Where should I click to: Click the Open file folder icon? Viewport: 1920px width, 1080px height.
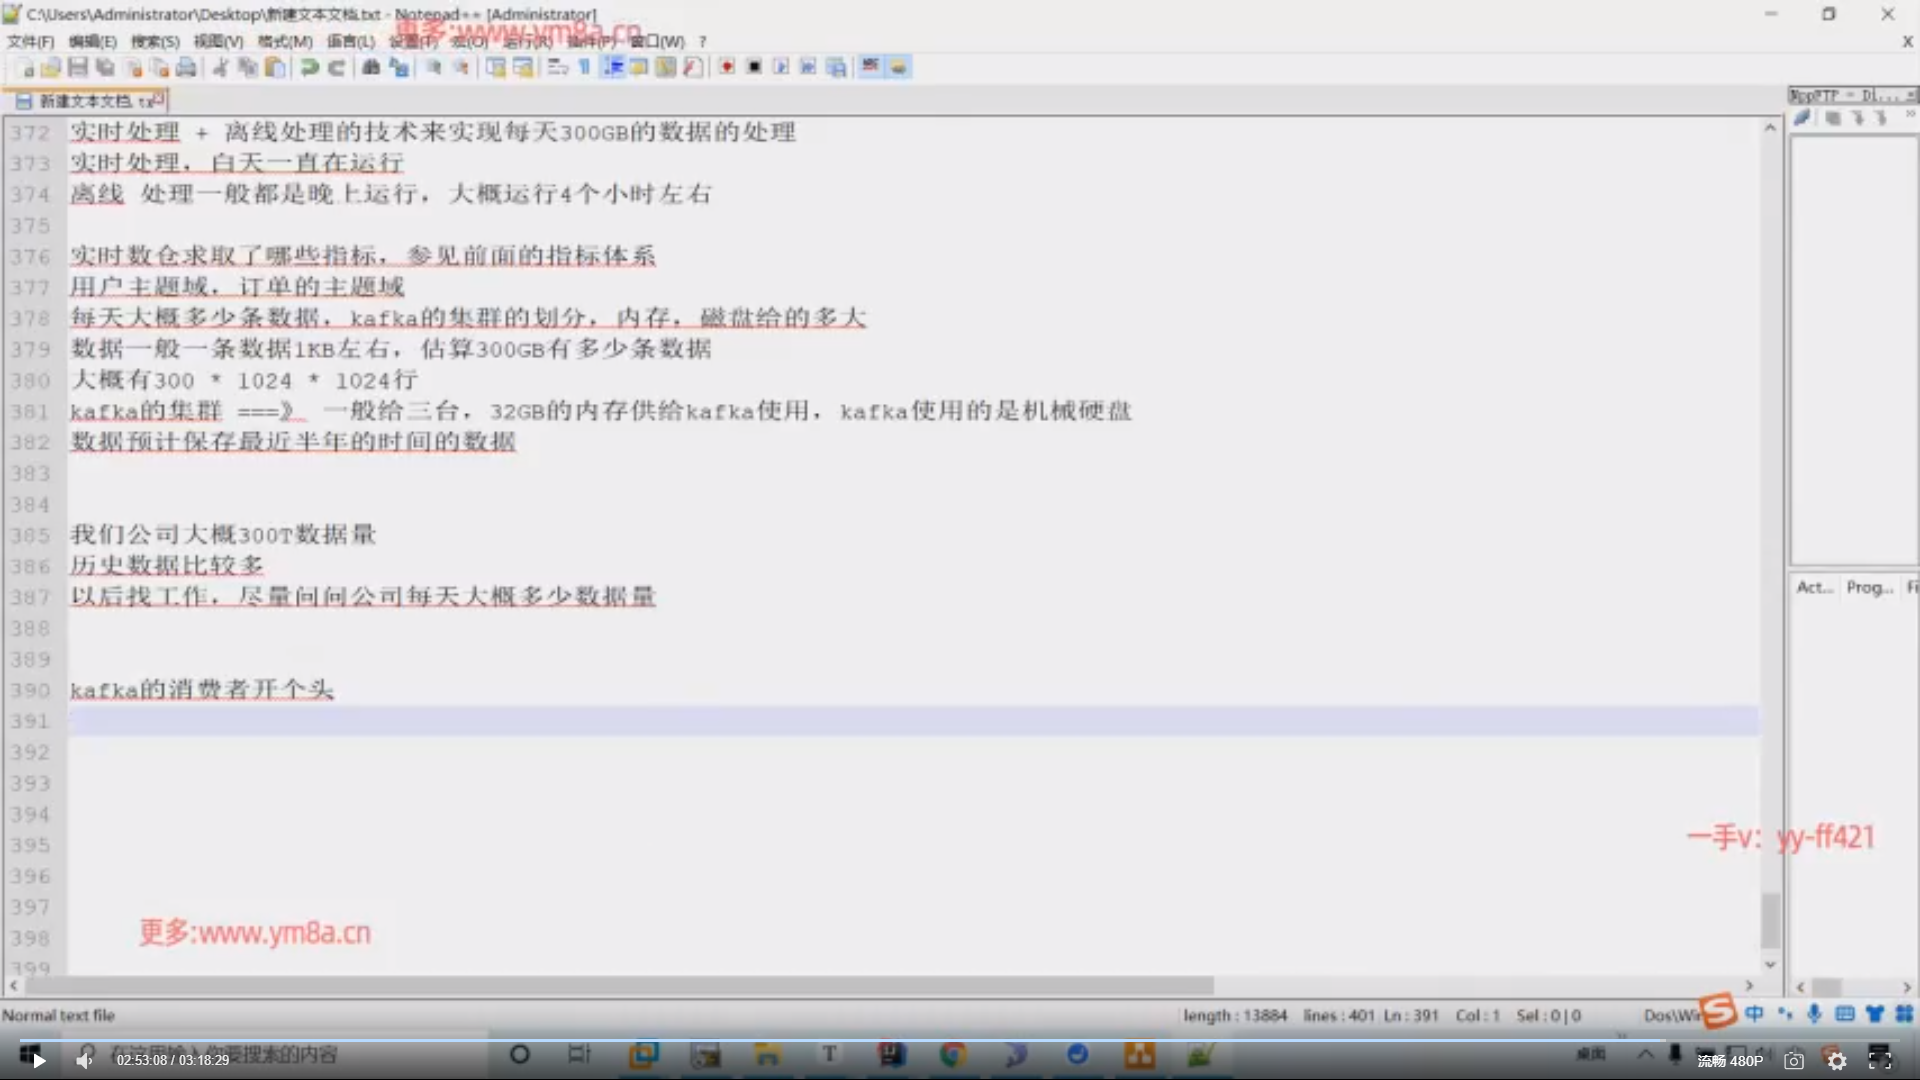point(51,67)
